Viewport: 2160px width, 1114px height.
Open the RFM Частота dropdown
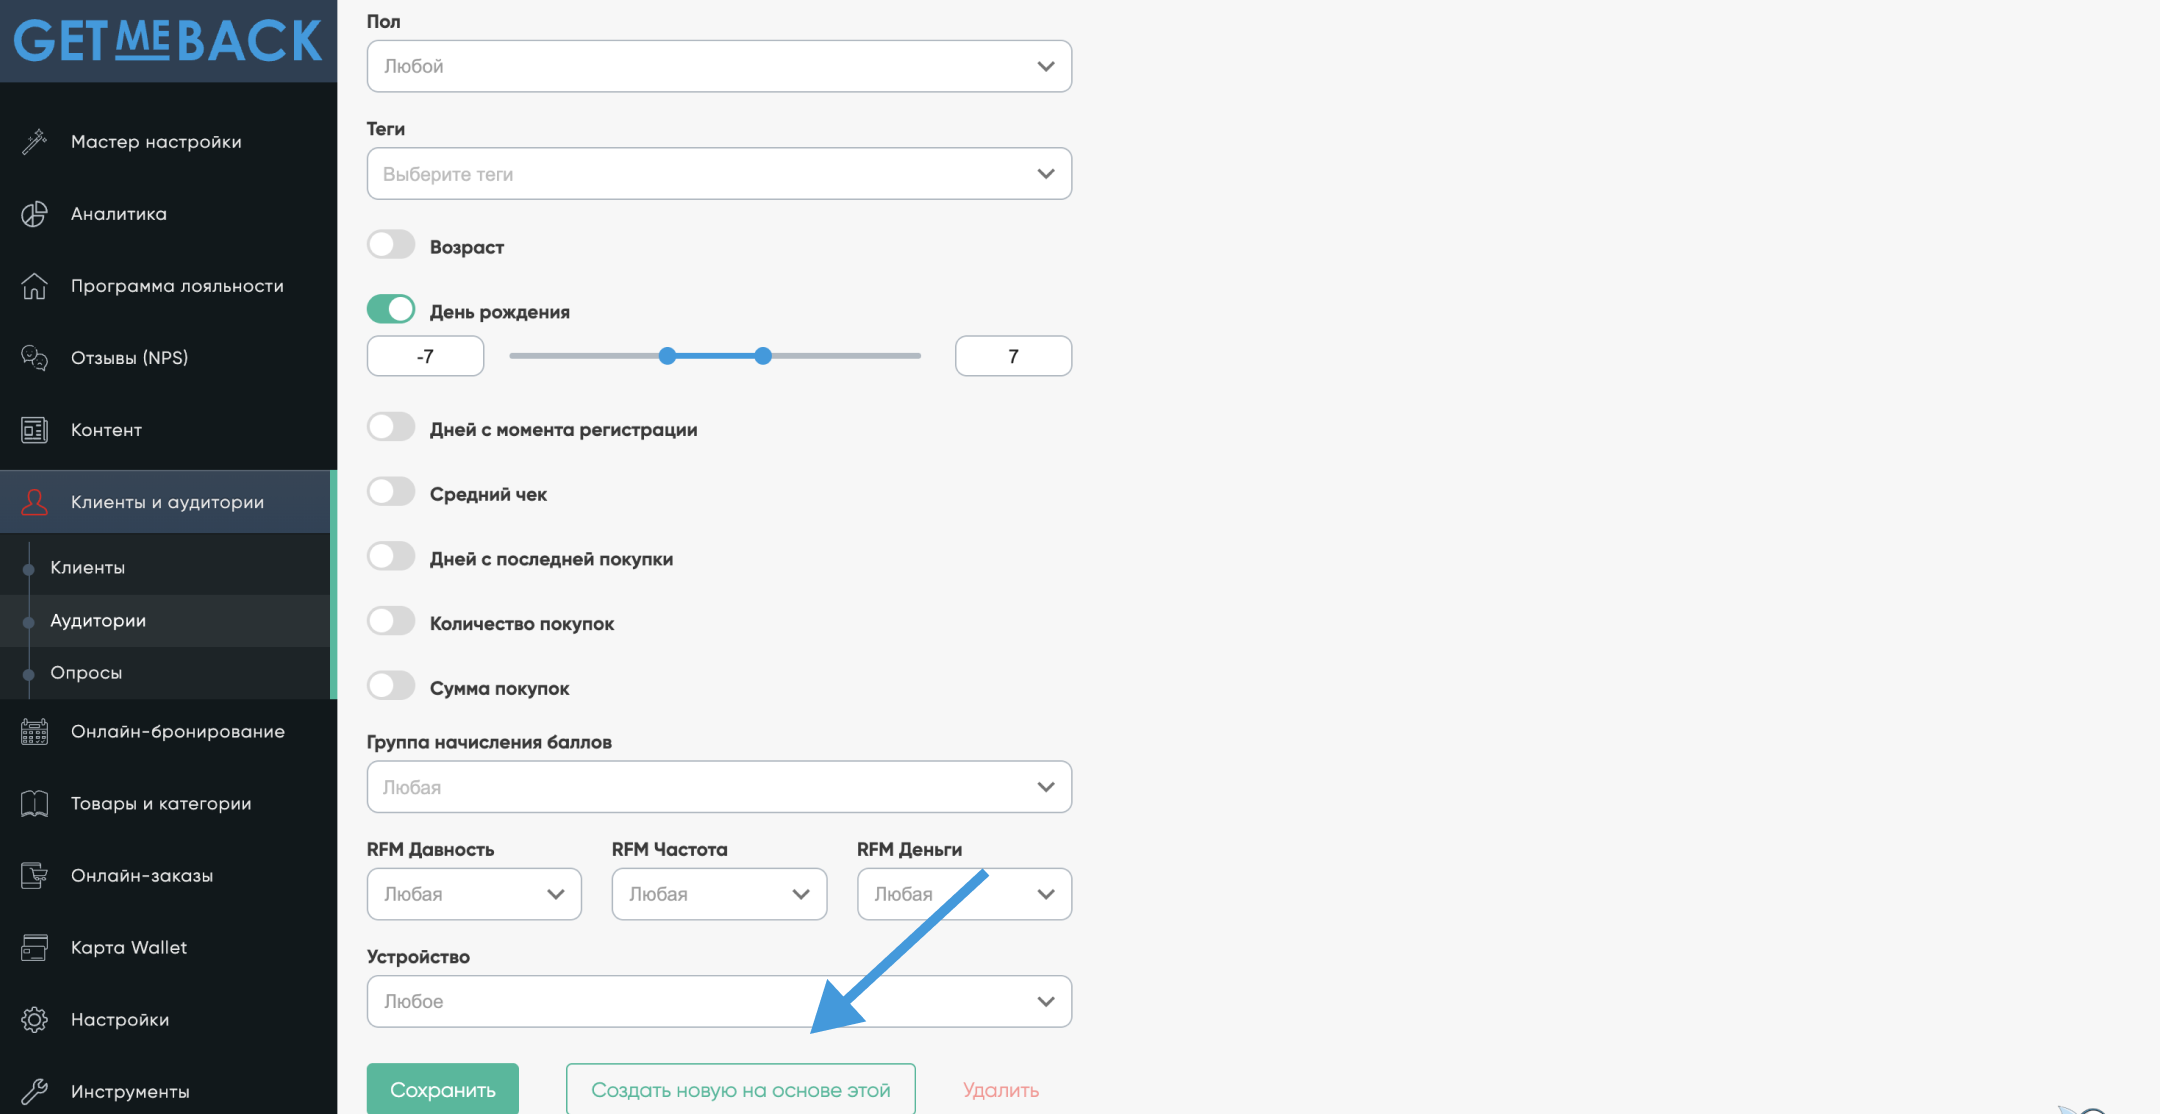pyautogui.click(x=719, y=894)
